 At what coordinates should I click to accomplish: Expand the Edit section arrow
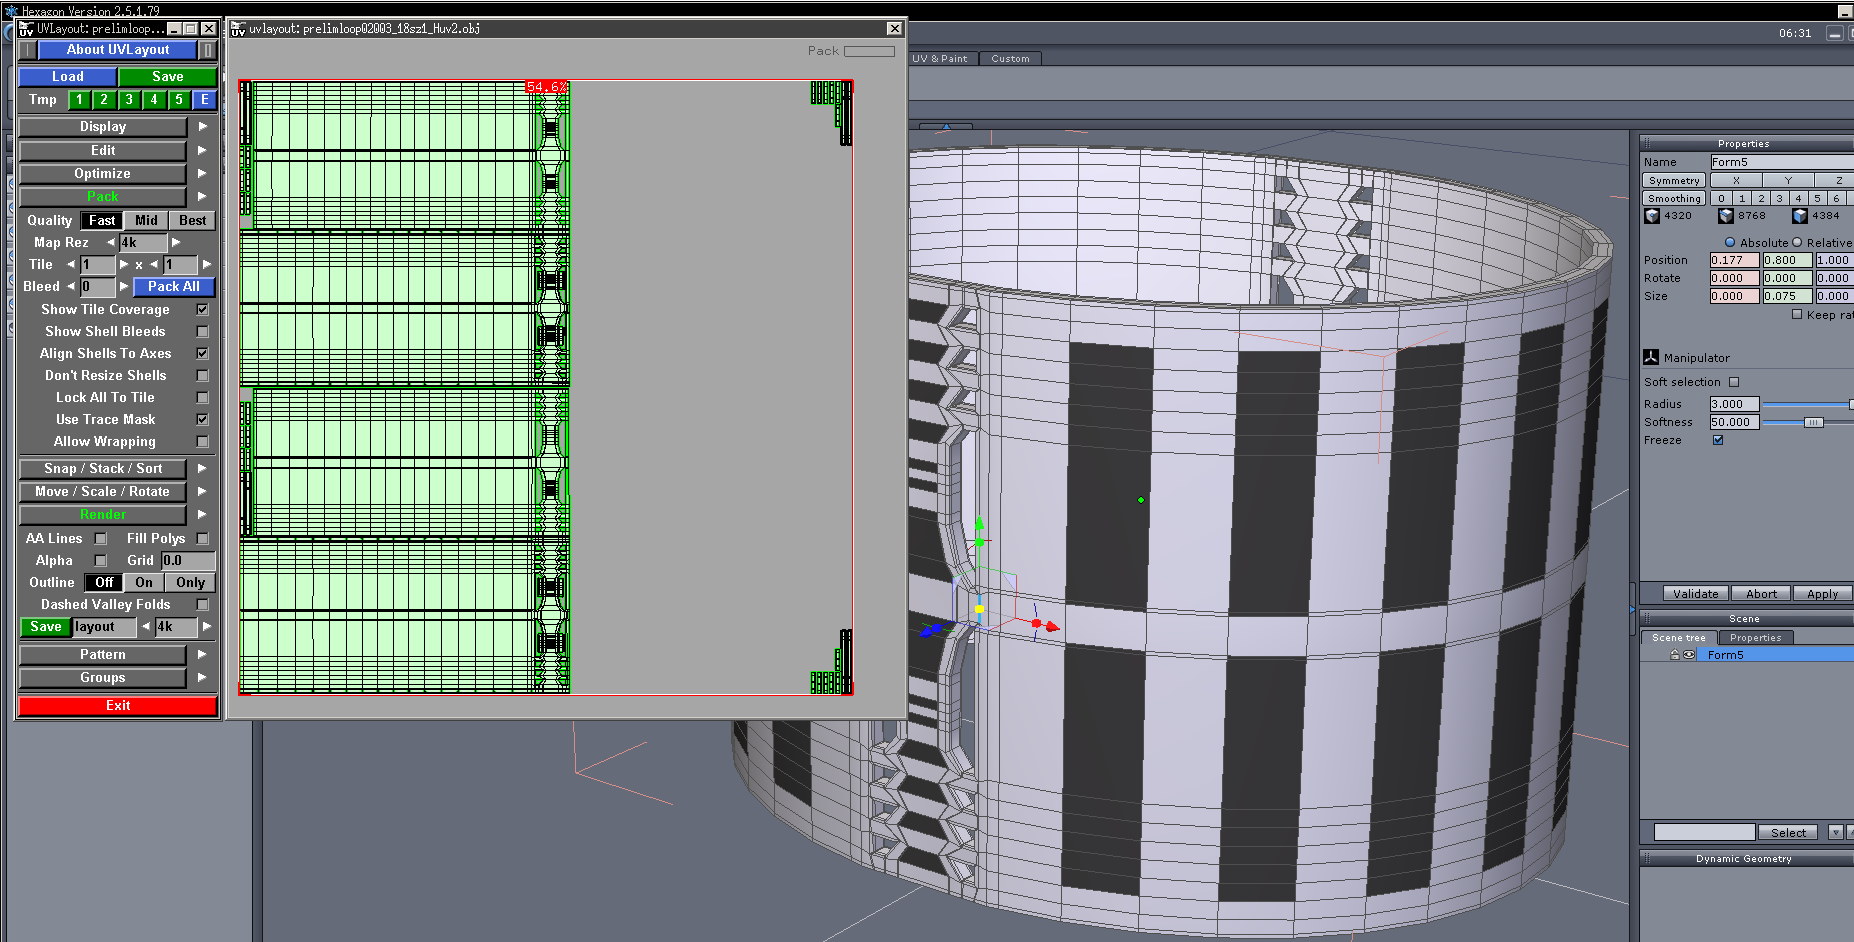(203, 151)
